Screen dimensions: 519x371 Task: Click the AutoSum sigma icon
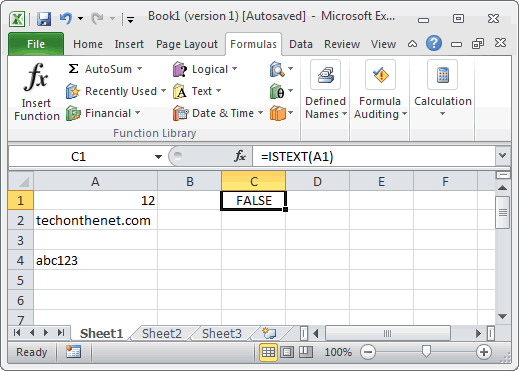[x=73, y=69]
